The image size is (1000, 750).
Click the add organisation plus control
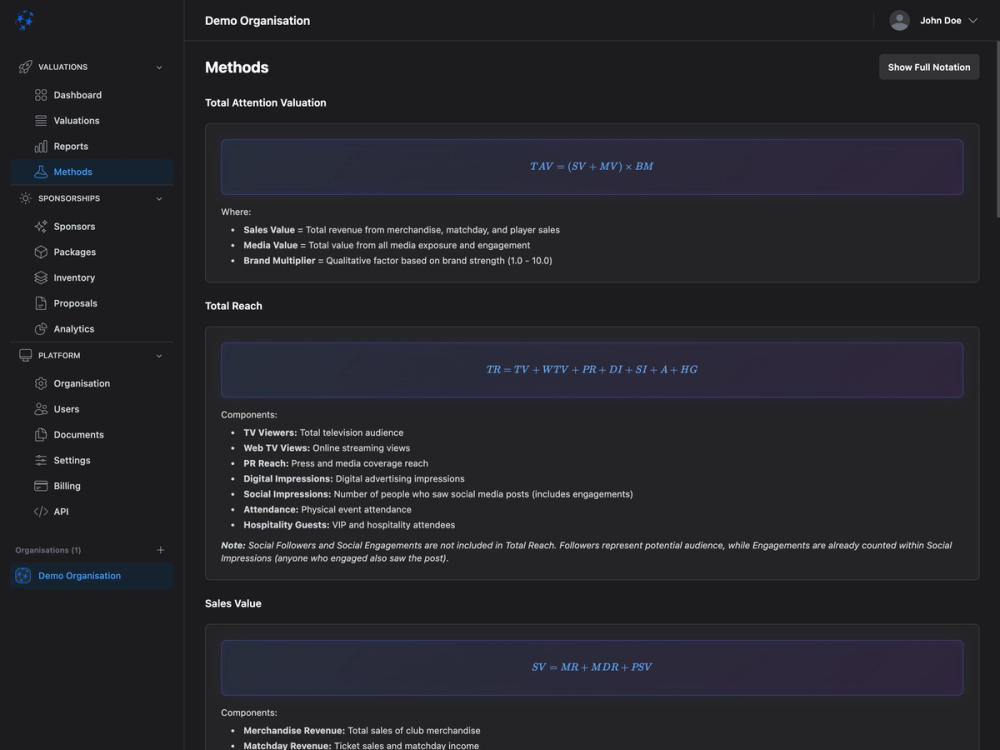pyautogui.click(x=160, y=549)
